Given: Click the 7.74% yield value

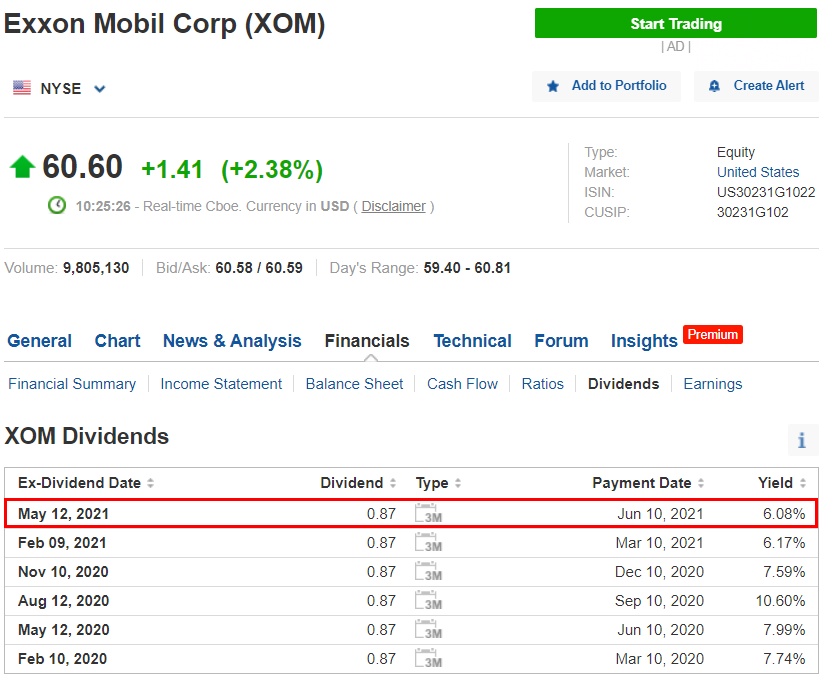Looking at the screenshot, I should tap(784, 659).
